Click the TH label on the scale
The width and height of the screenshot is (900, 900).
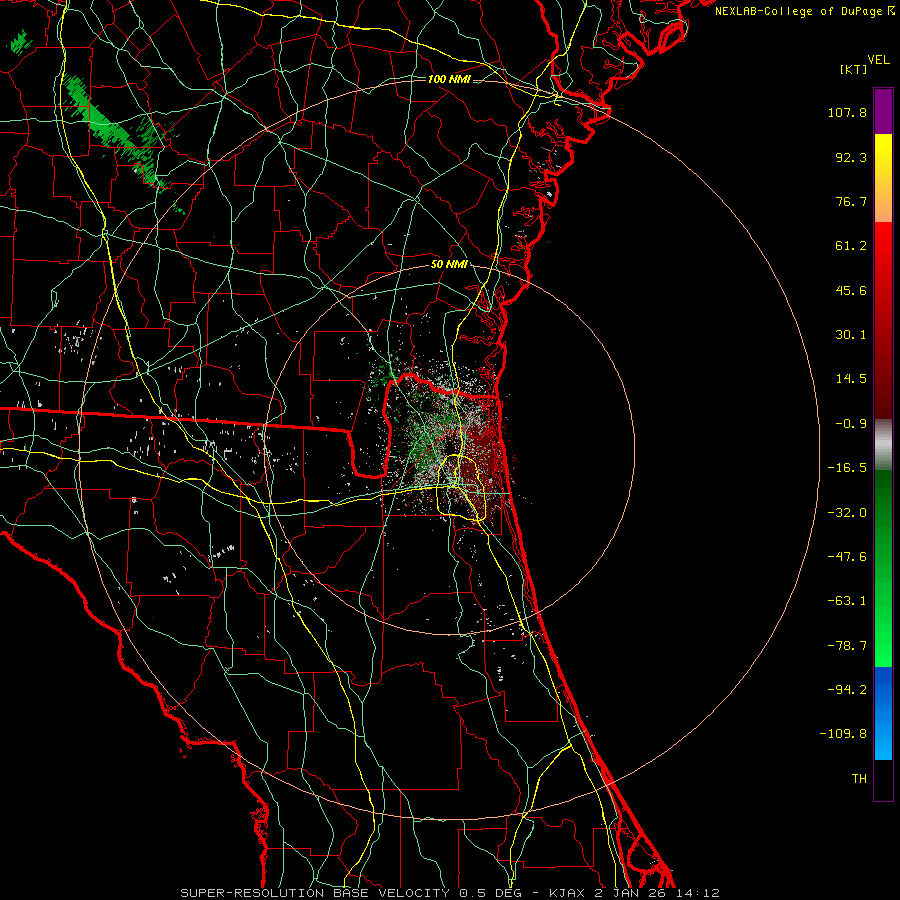(x=859, y=779)
